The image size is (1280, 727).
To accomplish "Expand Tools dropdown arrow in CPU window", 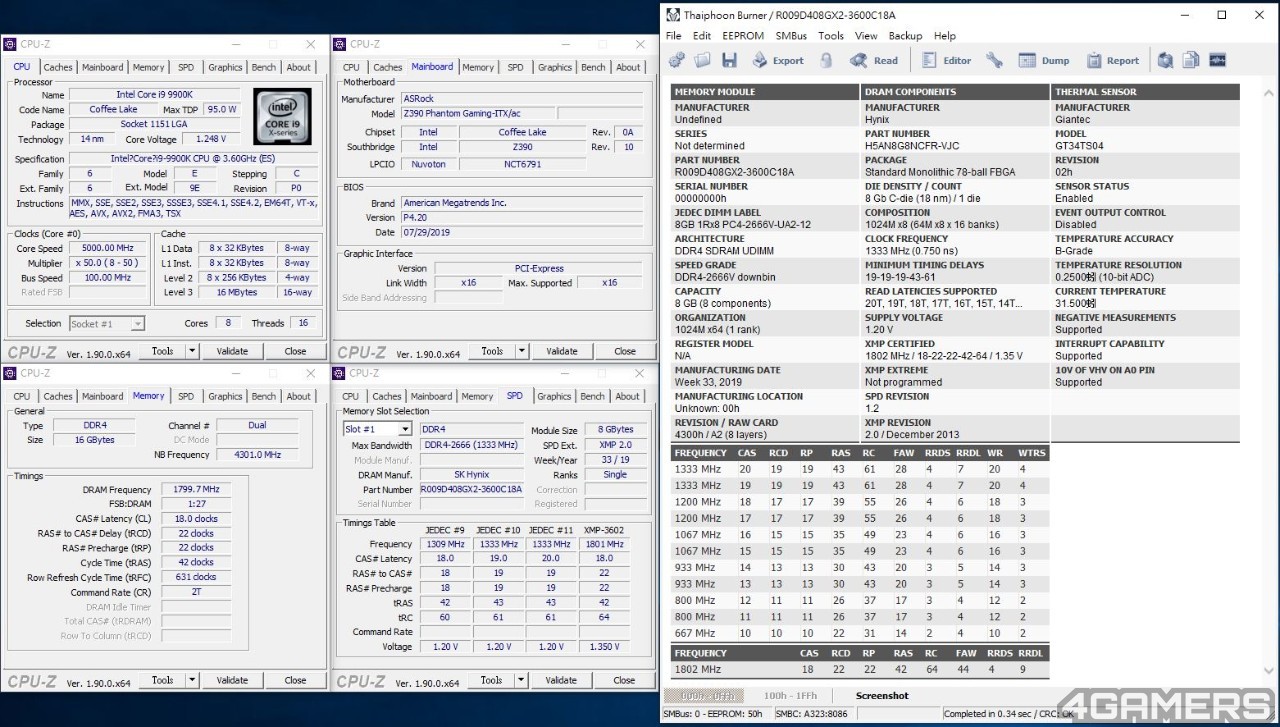I will point(192,351).
